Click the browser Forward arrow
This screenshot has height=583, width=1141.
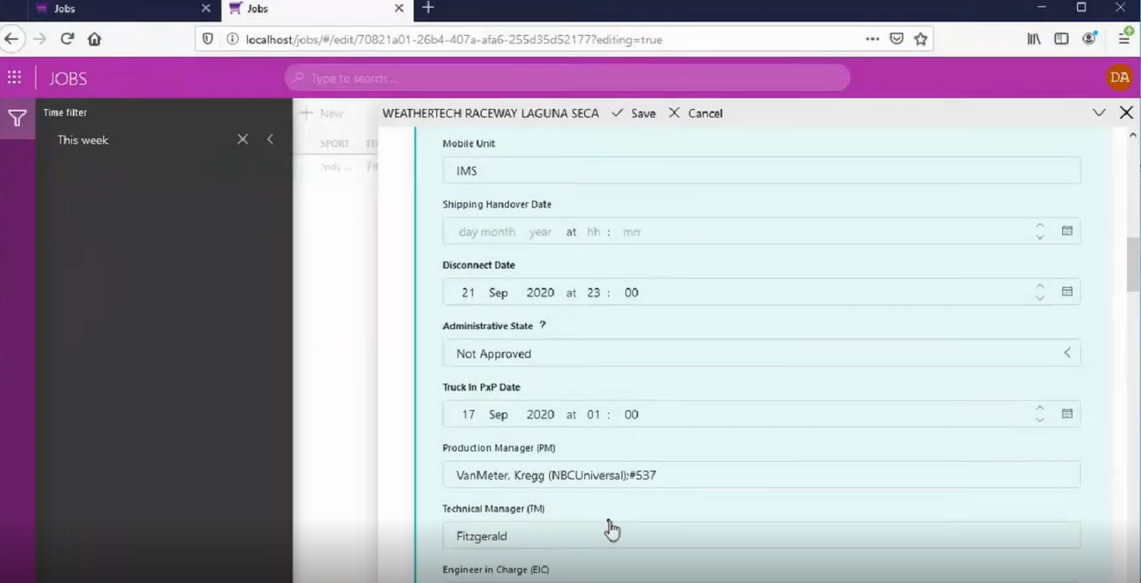pos(40,39)
